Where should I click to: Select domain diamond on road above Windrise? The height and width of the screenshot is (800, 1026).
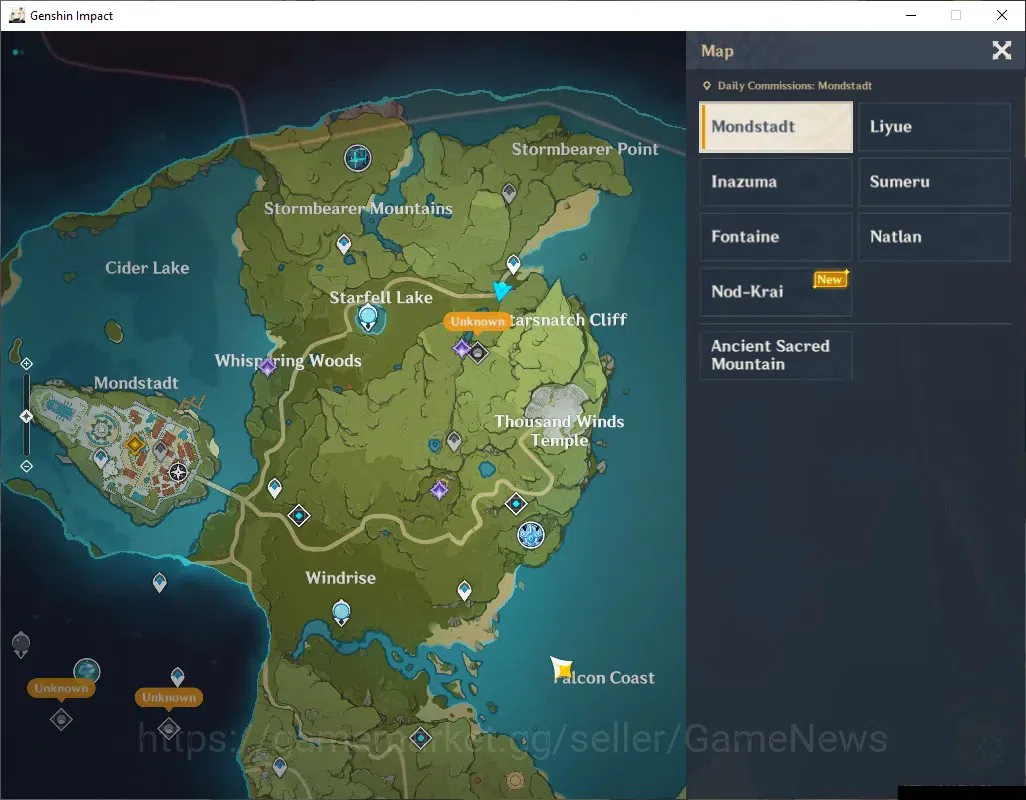(x=299, y=516)
